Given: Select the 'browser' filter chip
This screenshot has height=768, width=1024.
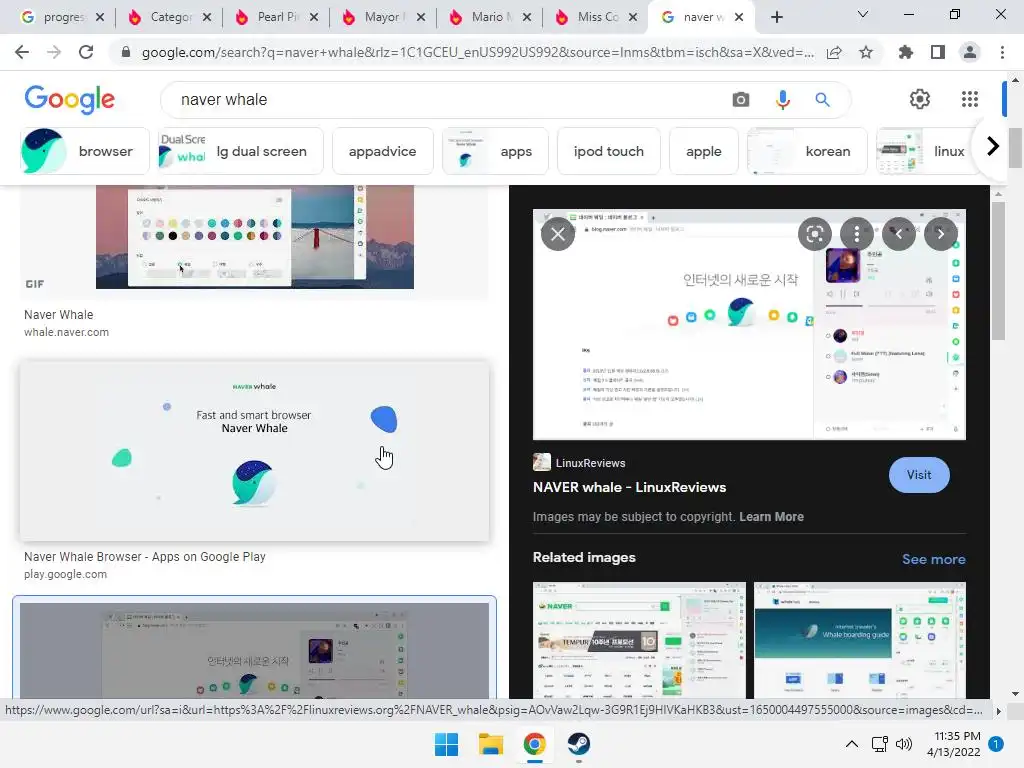Looking at the screenshot, I should pyautogui.click(x=85, y=152).
